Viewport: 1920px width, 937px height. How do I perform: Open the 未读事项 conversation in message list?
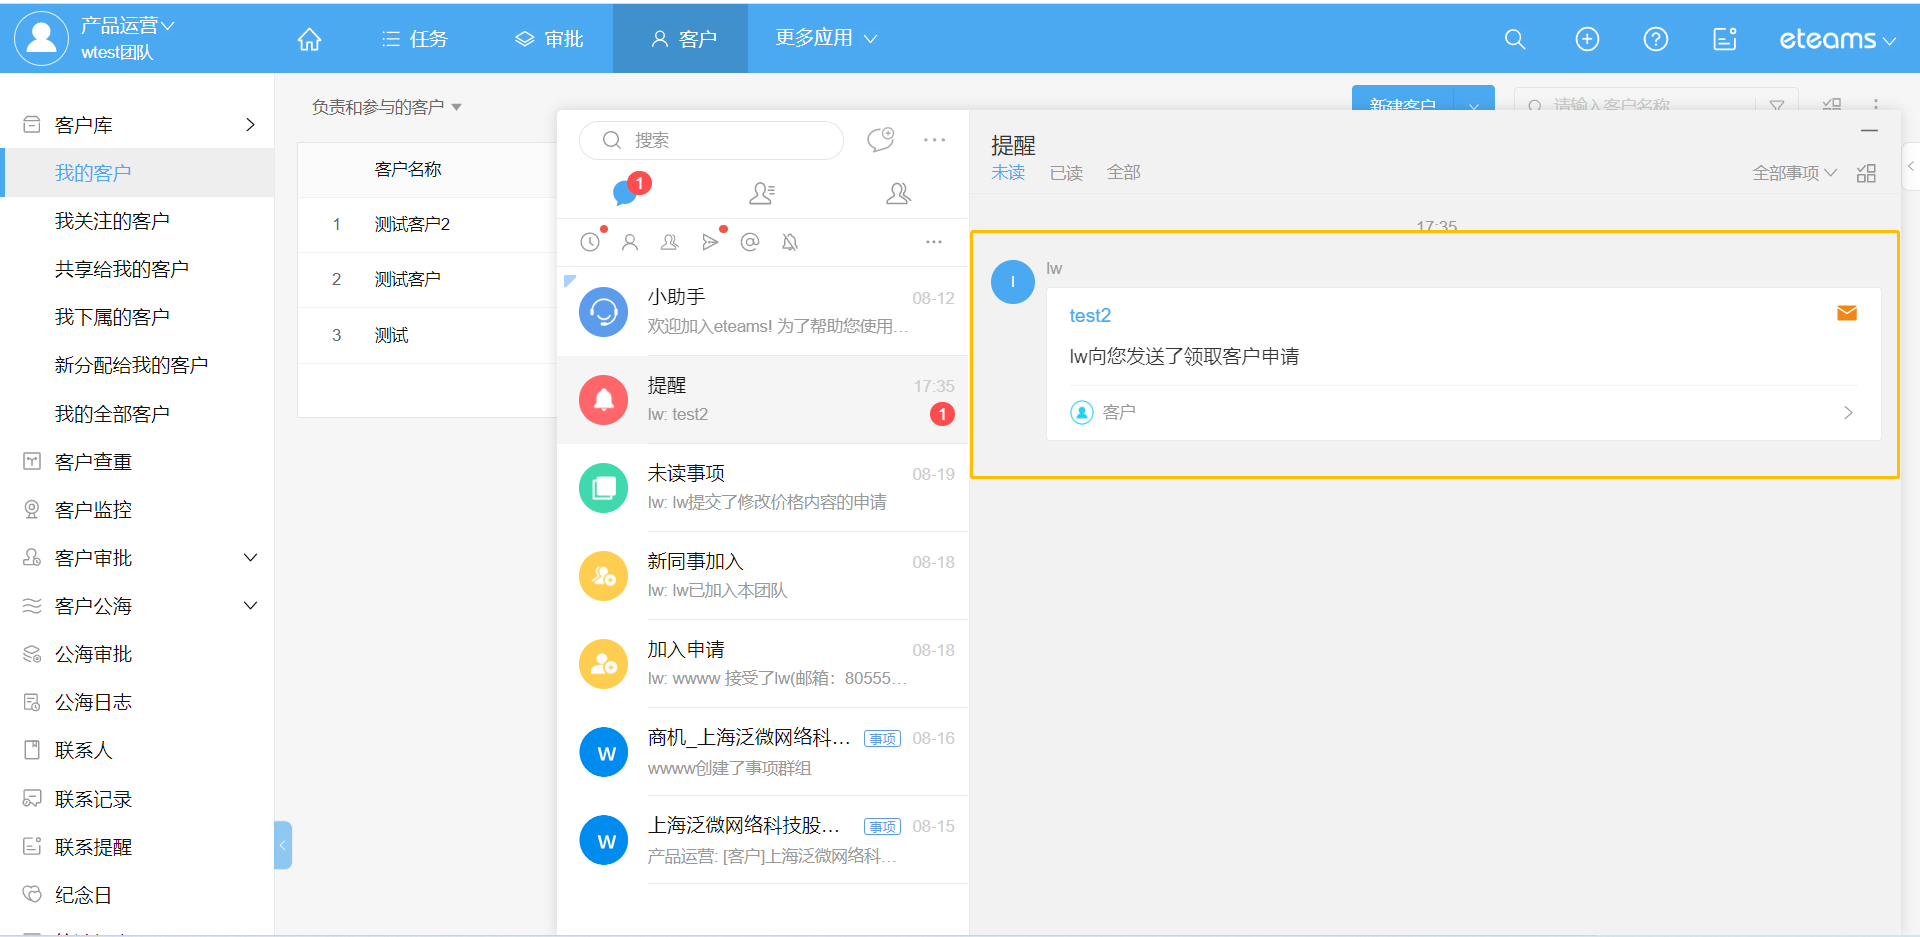[x=762, y=488]
